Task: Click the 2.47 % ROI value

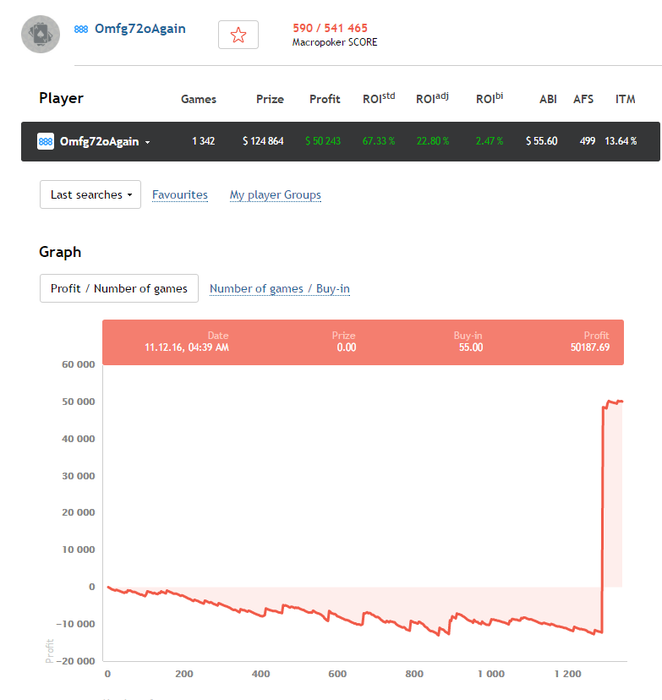Action: pos(489,141)
